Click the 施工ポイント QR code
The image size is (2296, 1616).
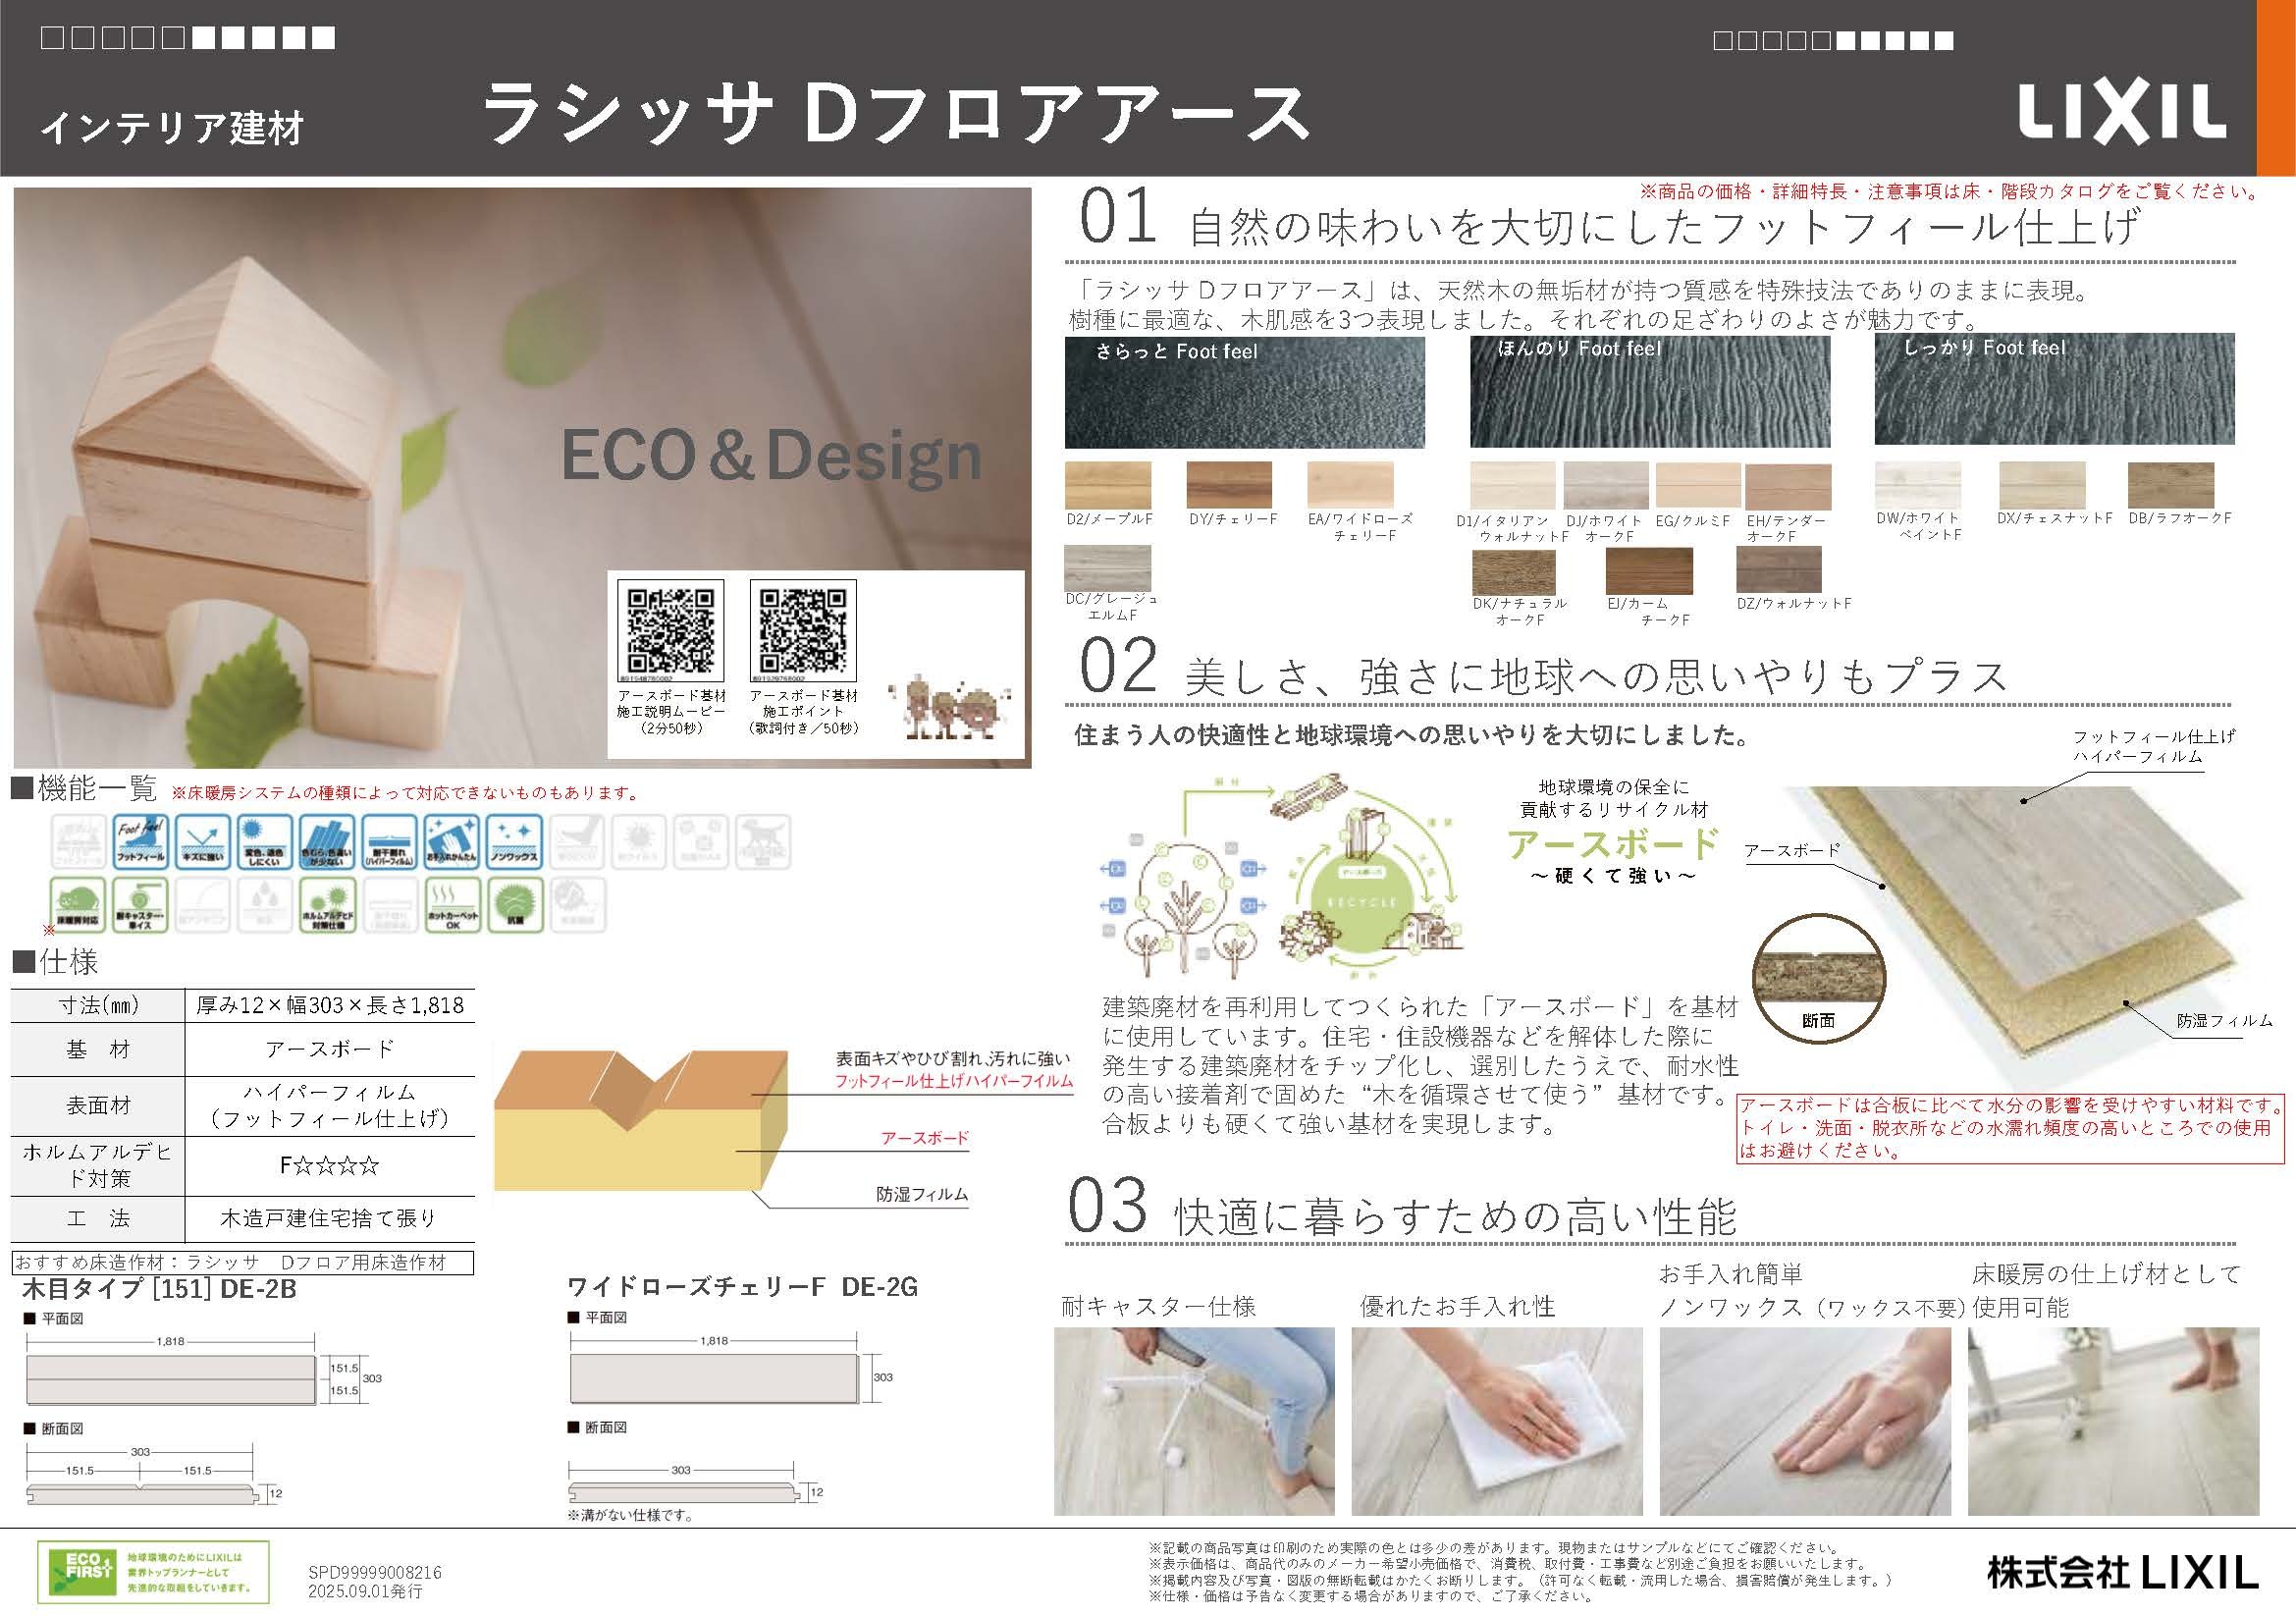pos(803,630)
